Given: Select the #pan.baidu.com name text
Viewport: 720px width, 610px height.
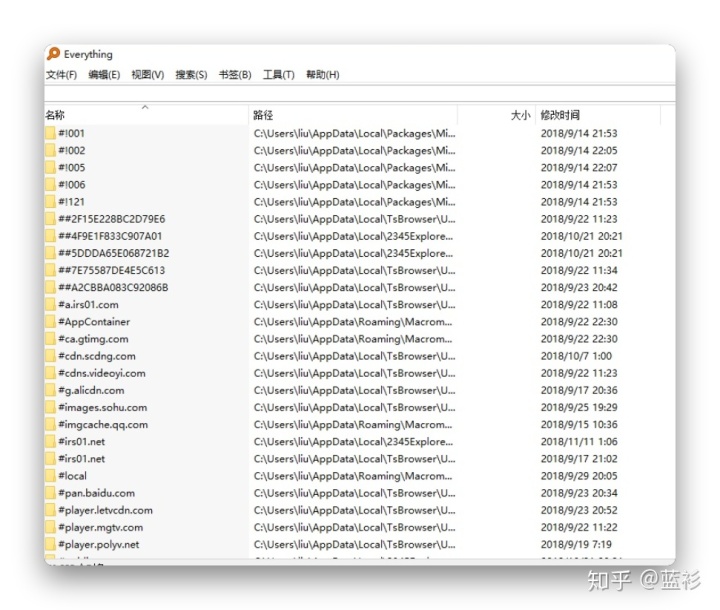Looking at the screenshot, I should (x=96, y=493).
